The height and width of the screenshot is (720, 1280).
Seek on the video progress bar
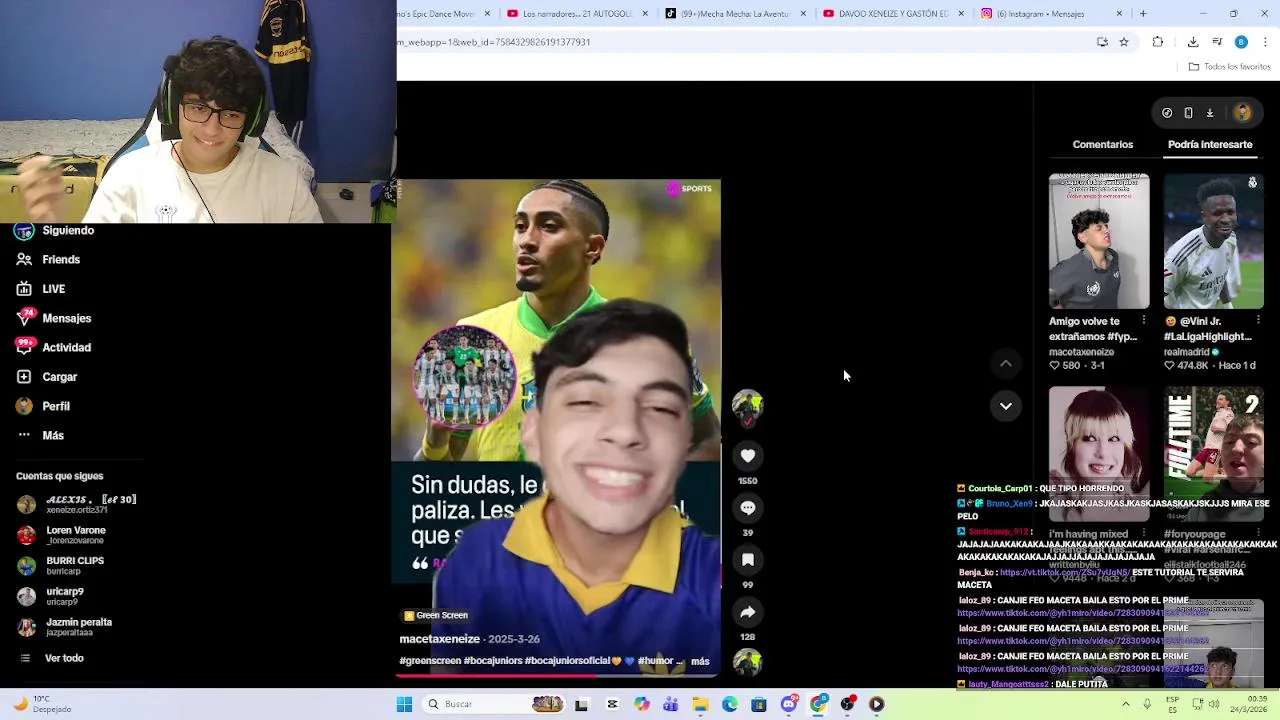pyautogui.click(x=558, y=677)
